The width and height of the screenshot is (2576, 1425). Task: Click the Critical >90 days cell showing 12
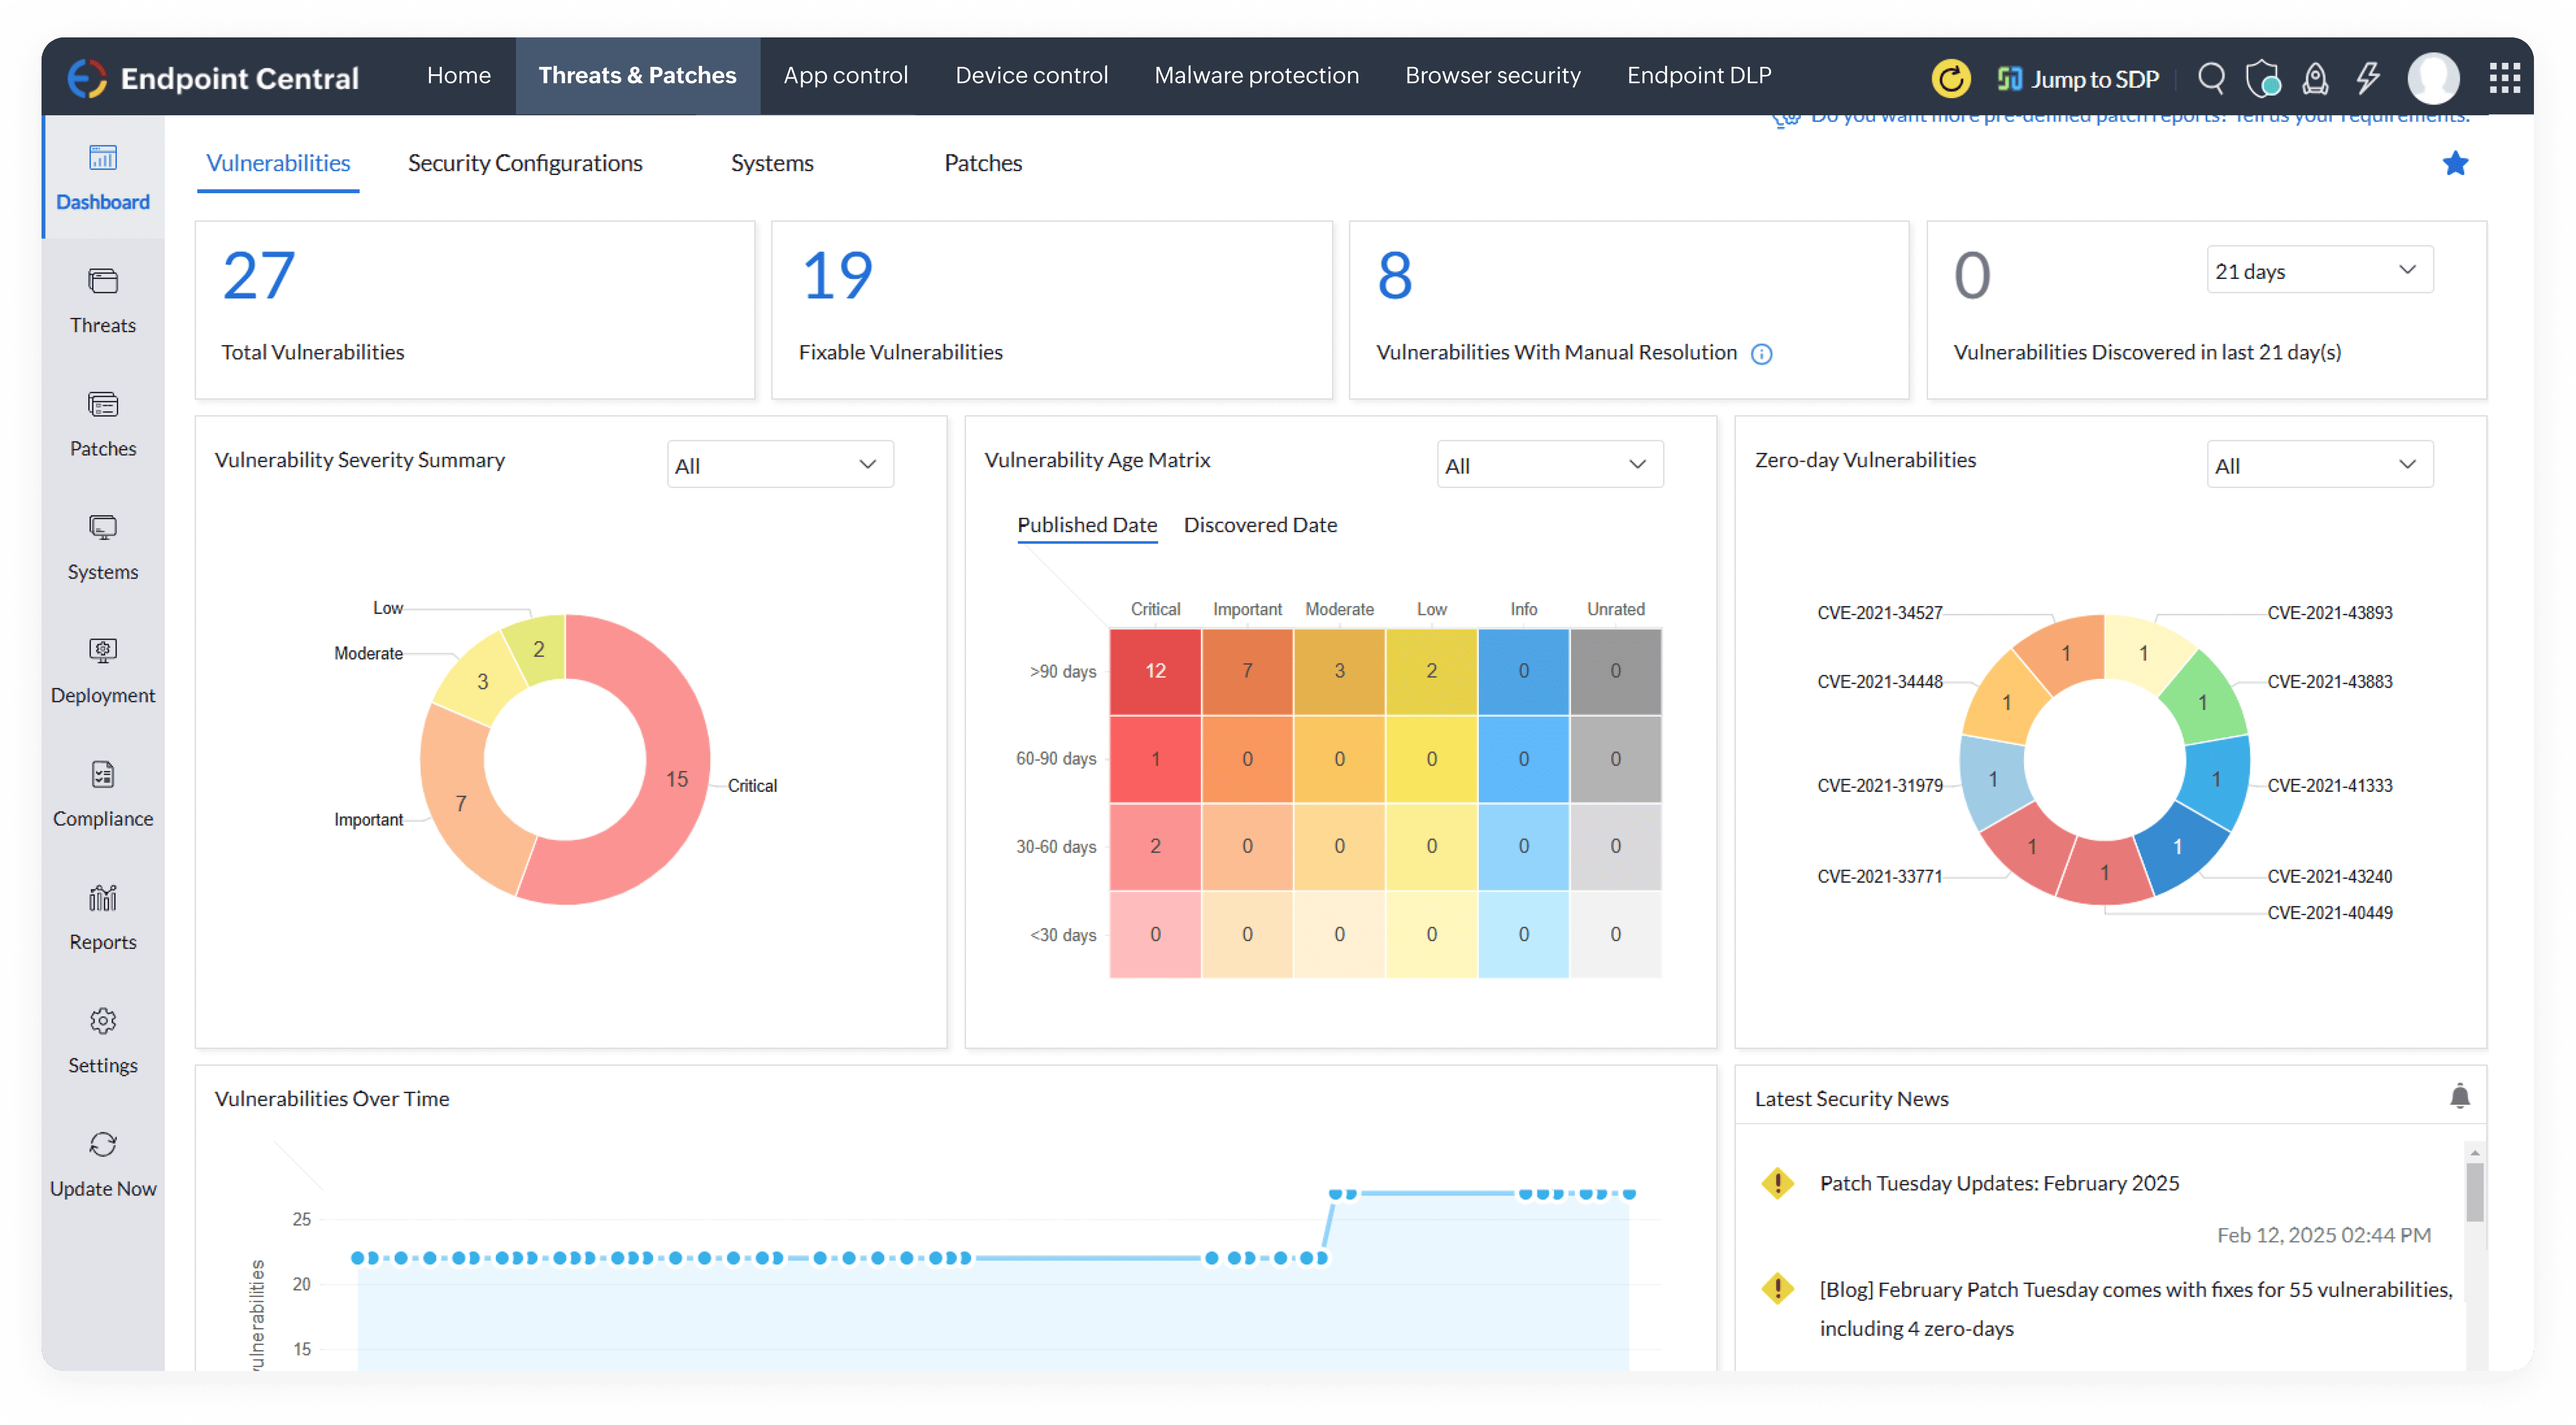click(x=1155, y=671)
